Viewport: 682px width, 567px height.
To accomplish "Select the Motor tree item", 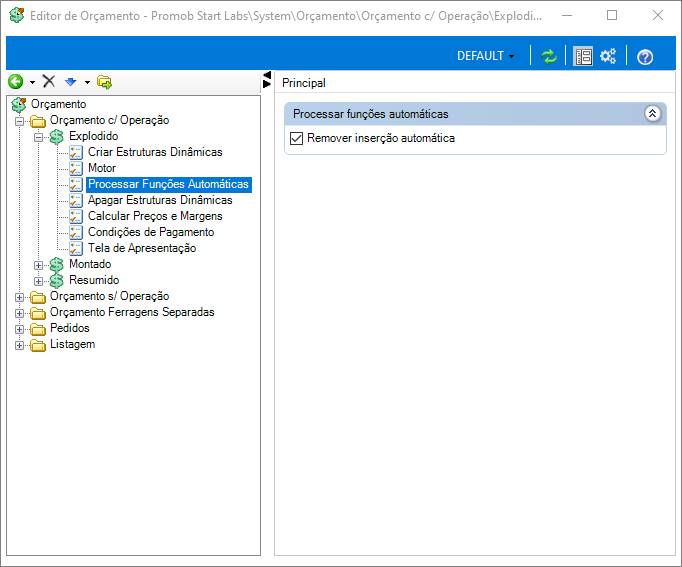I will 102,168.
